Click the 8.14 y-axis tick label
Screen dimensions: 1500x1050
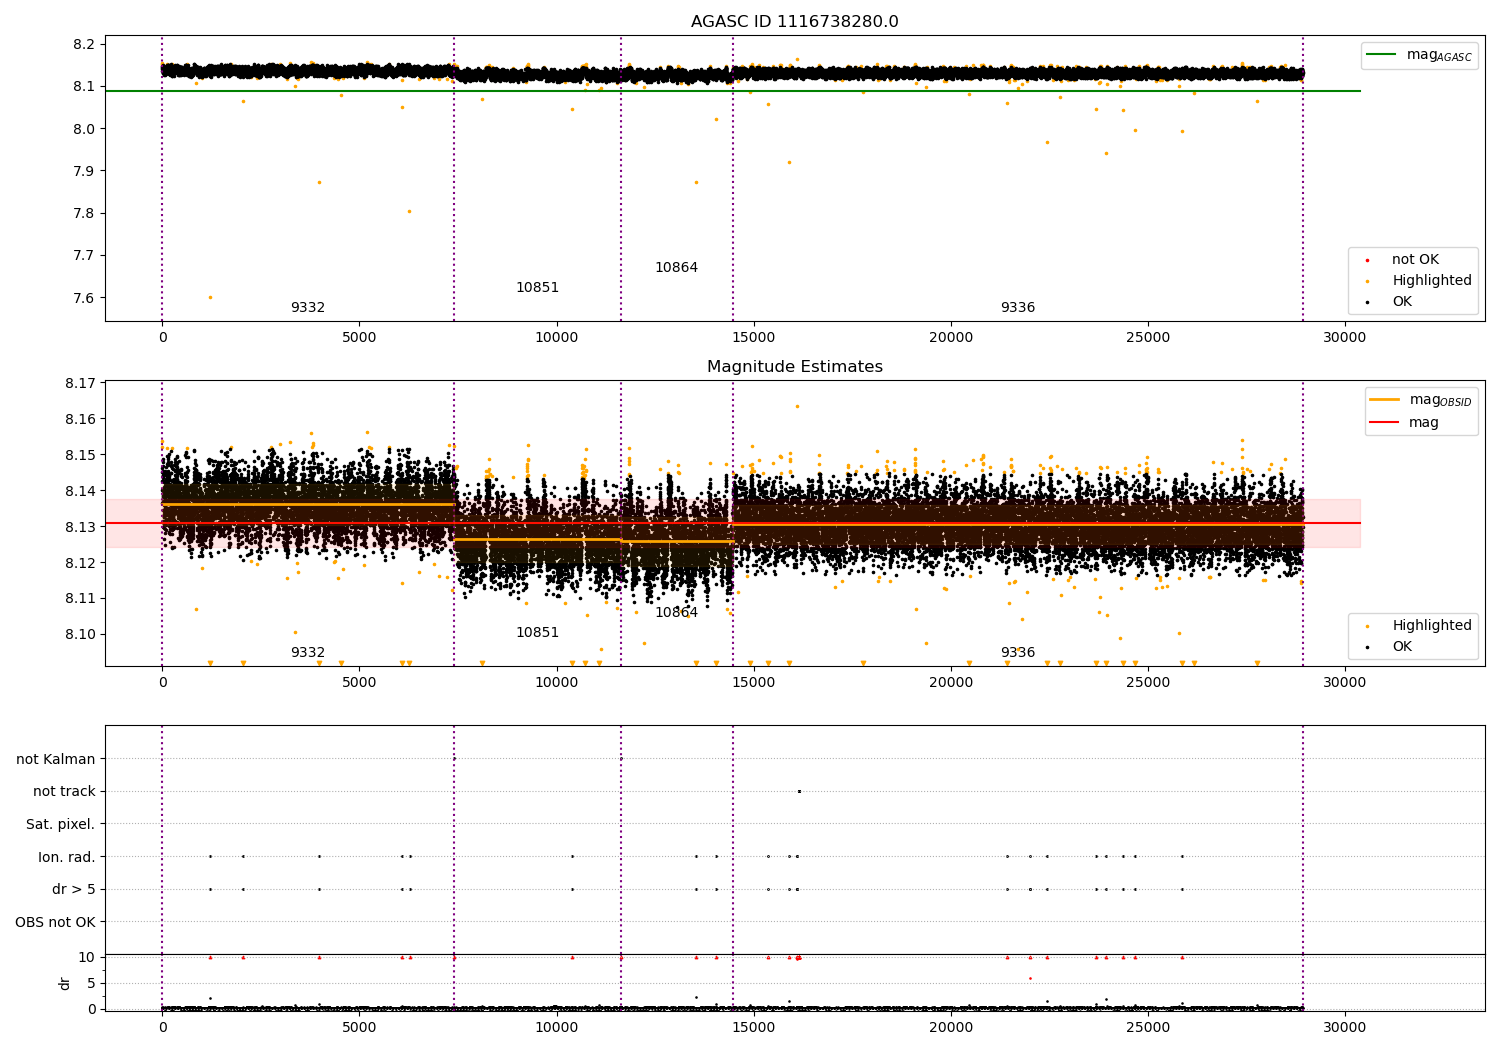tap(80, 491)
